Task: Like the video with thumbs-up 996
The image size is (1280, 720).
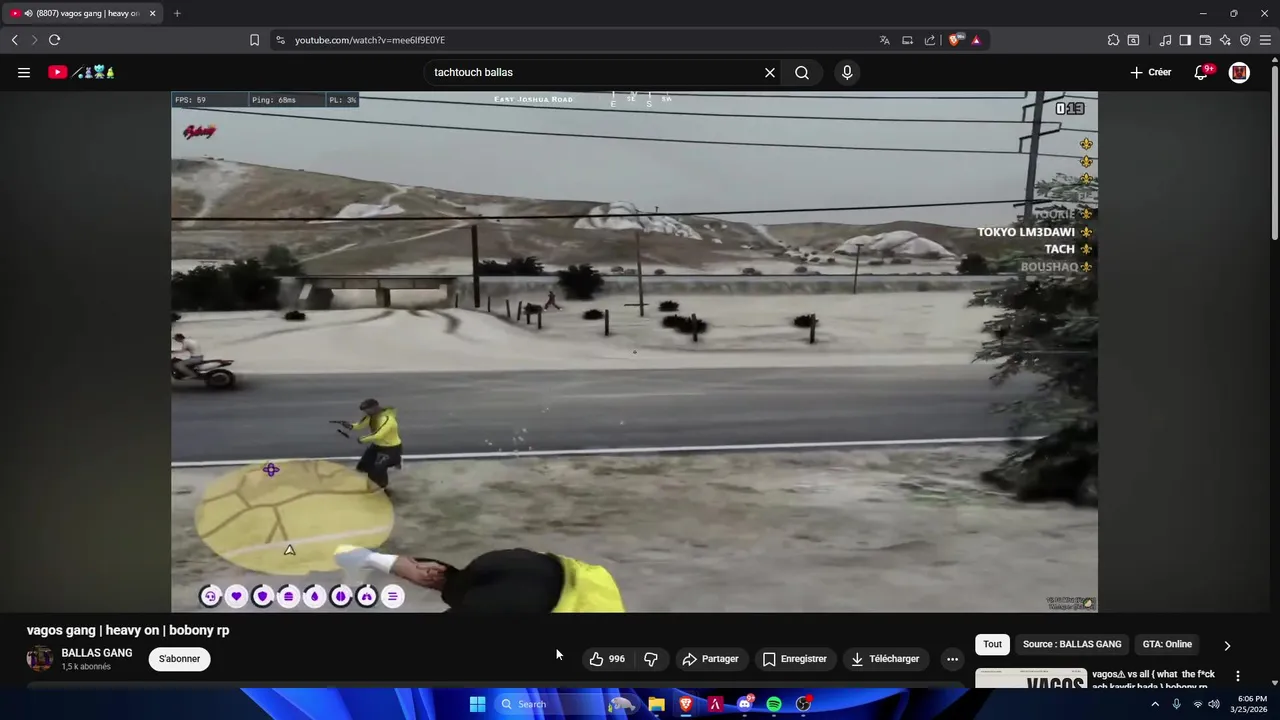Action: coord(607,658)
